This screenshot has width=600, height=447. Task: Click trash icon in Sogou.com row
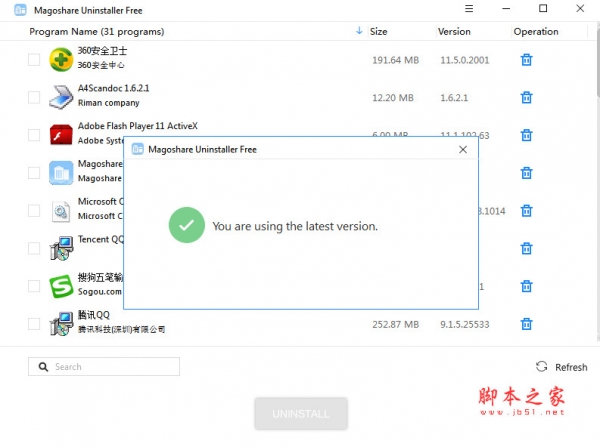pos(527,286)
